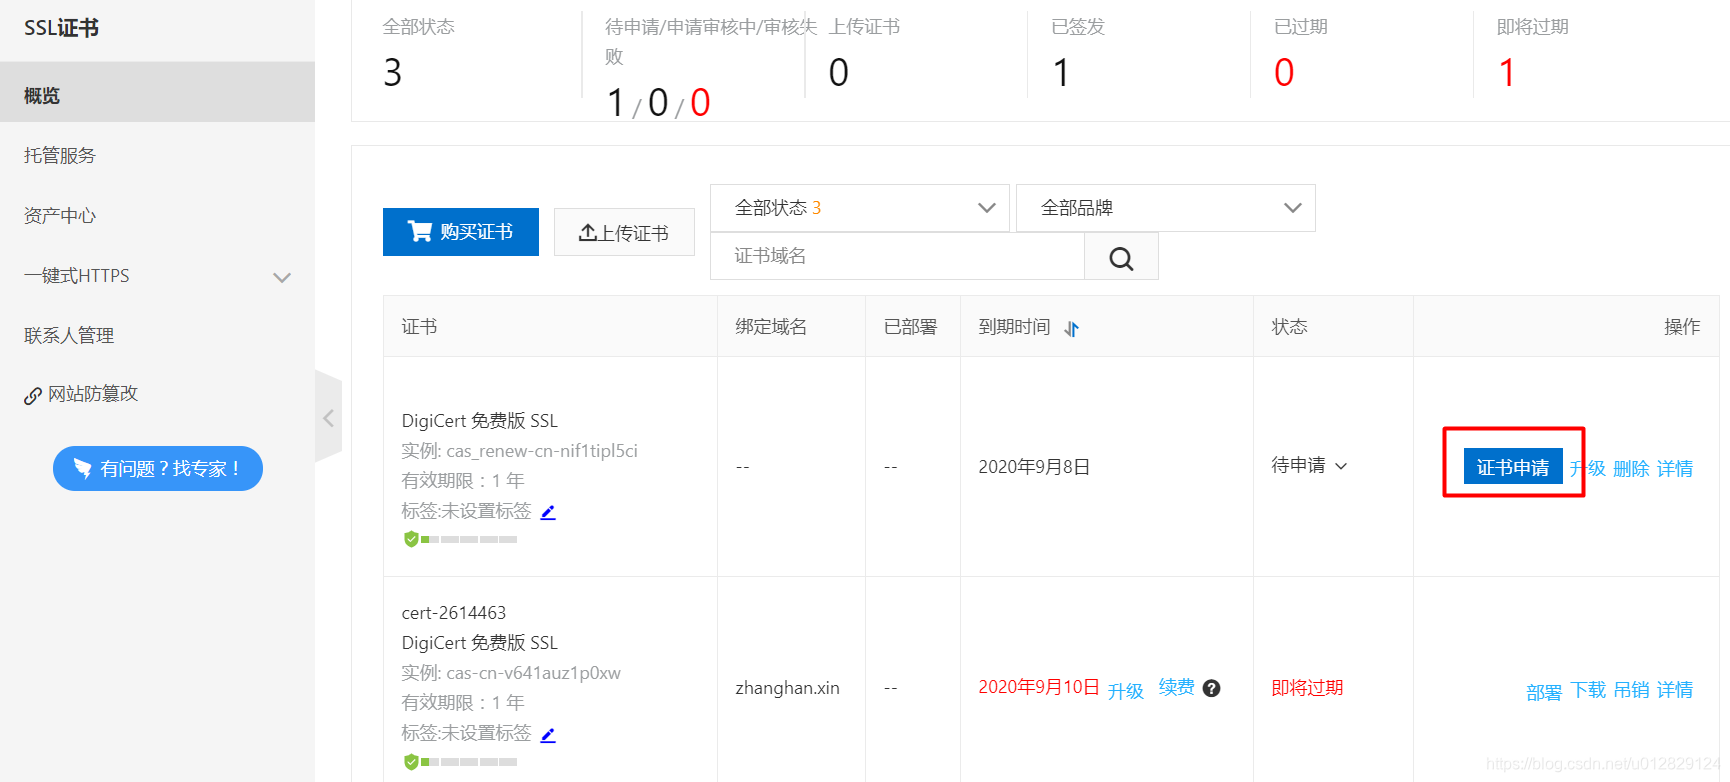Click 详情 for zhanghan.xin certificate
1730x782 pixels.
tap(1675, 690)
